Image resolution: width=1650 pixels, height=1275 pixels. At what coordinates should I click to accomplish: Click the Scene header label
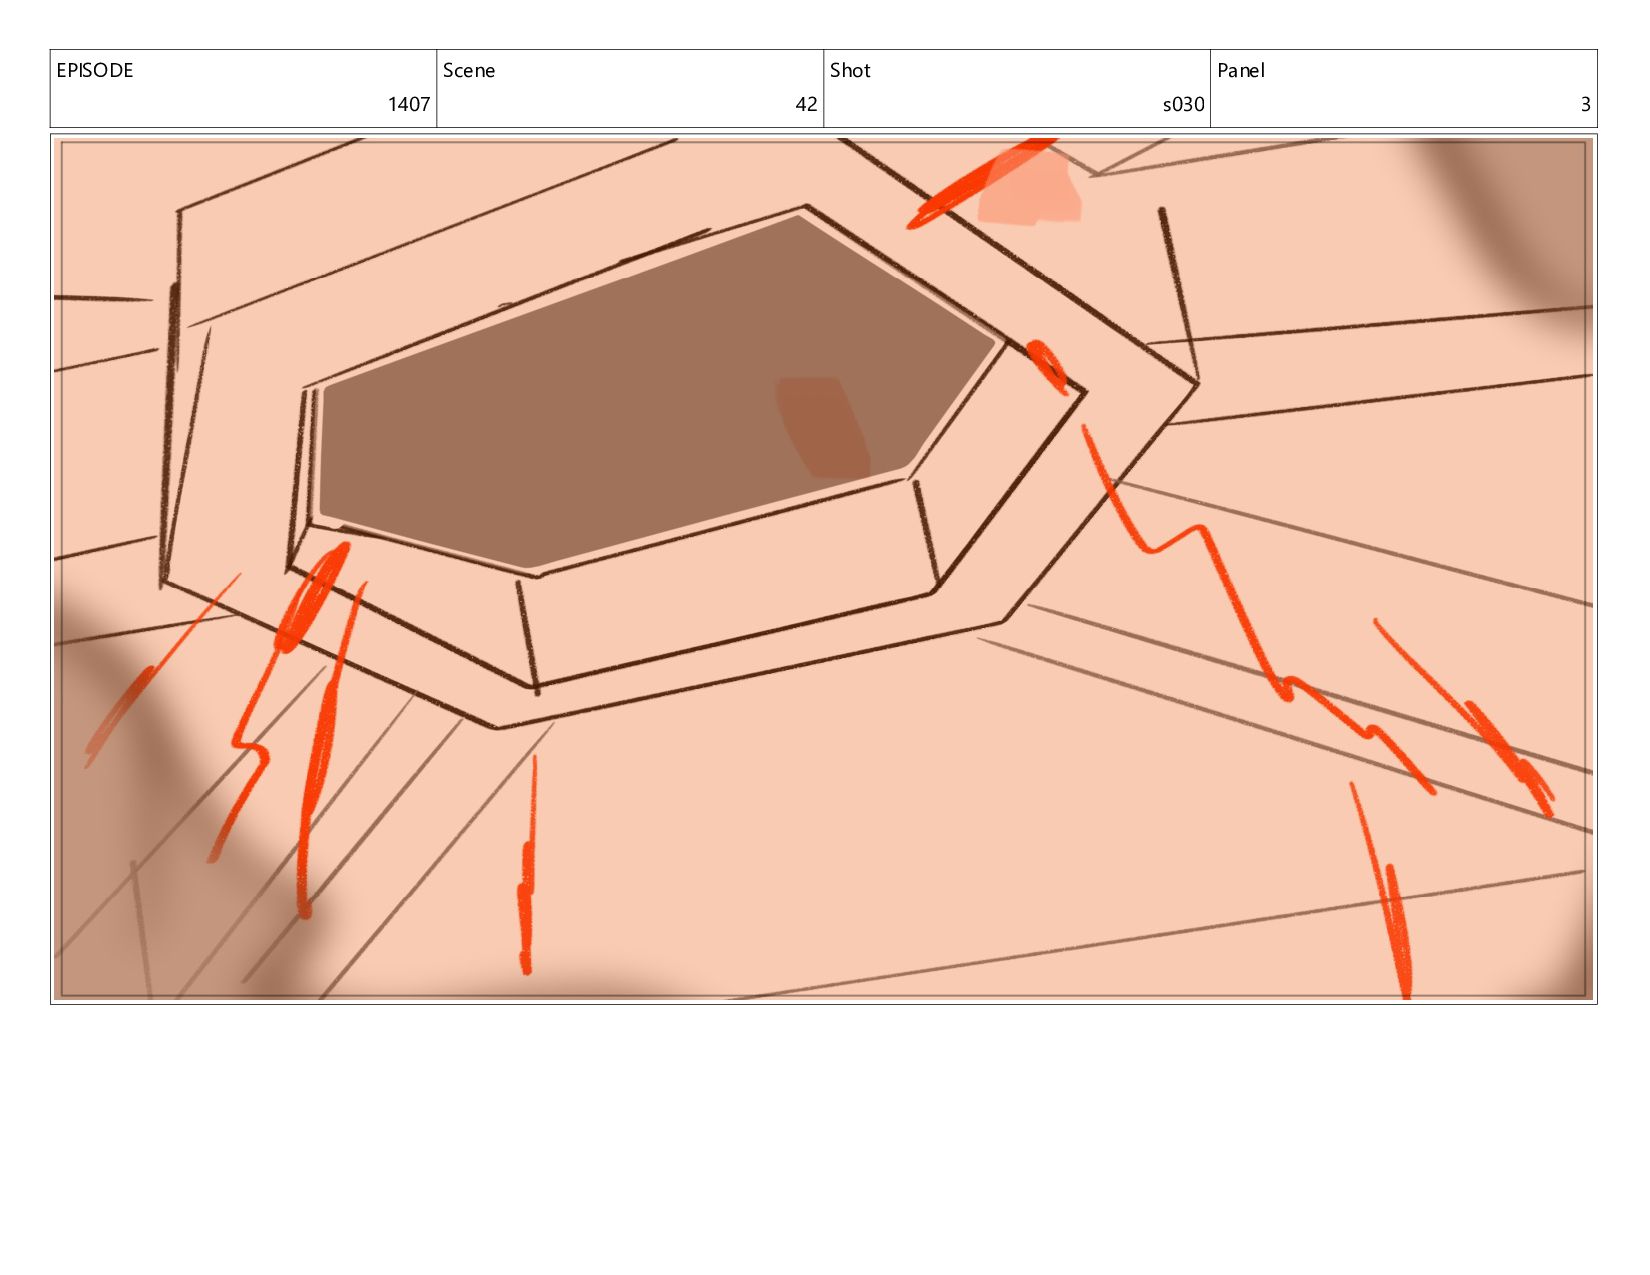[469, 71]
